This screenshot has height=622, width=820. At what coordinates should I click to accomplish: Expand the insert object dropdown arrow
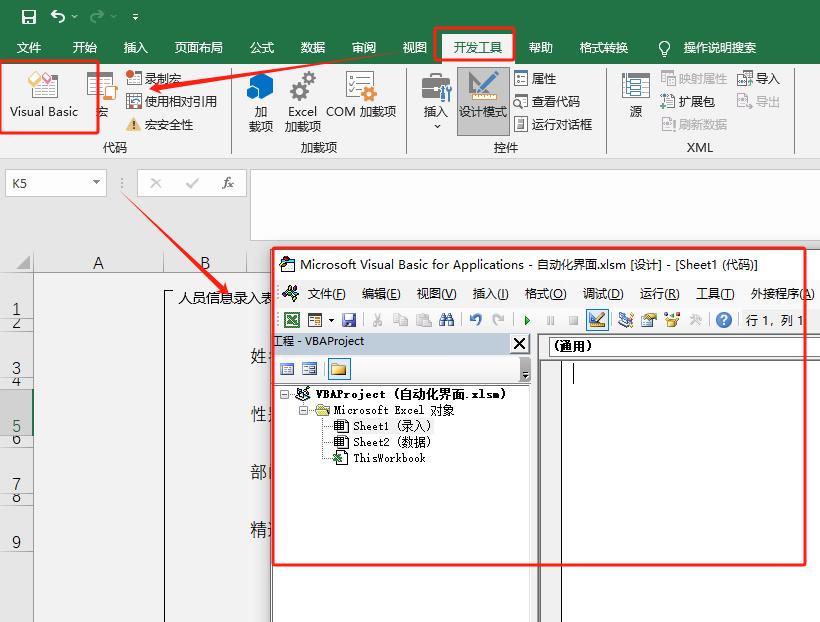(x=331, y=320)
